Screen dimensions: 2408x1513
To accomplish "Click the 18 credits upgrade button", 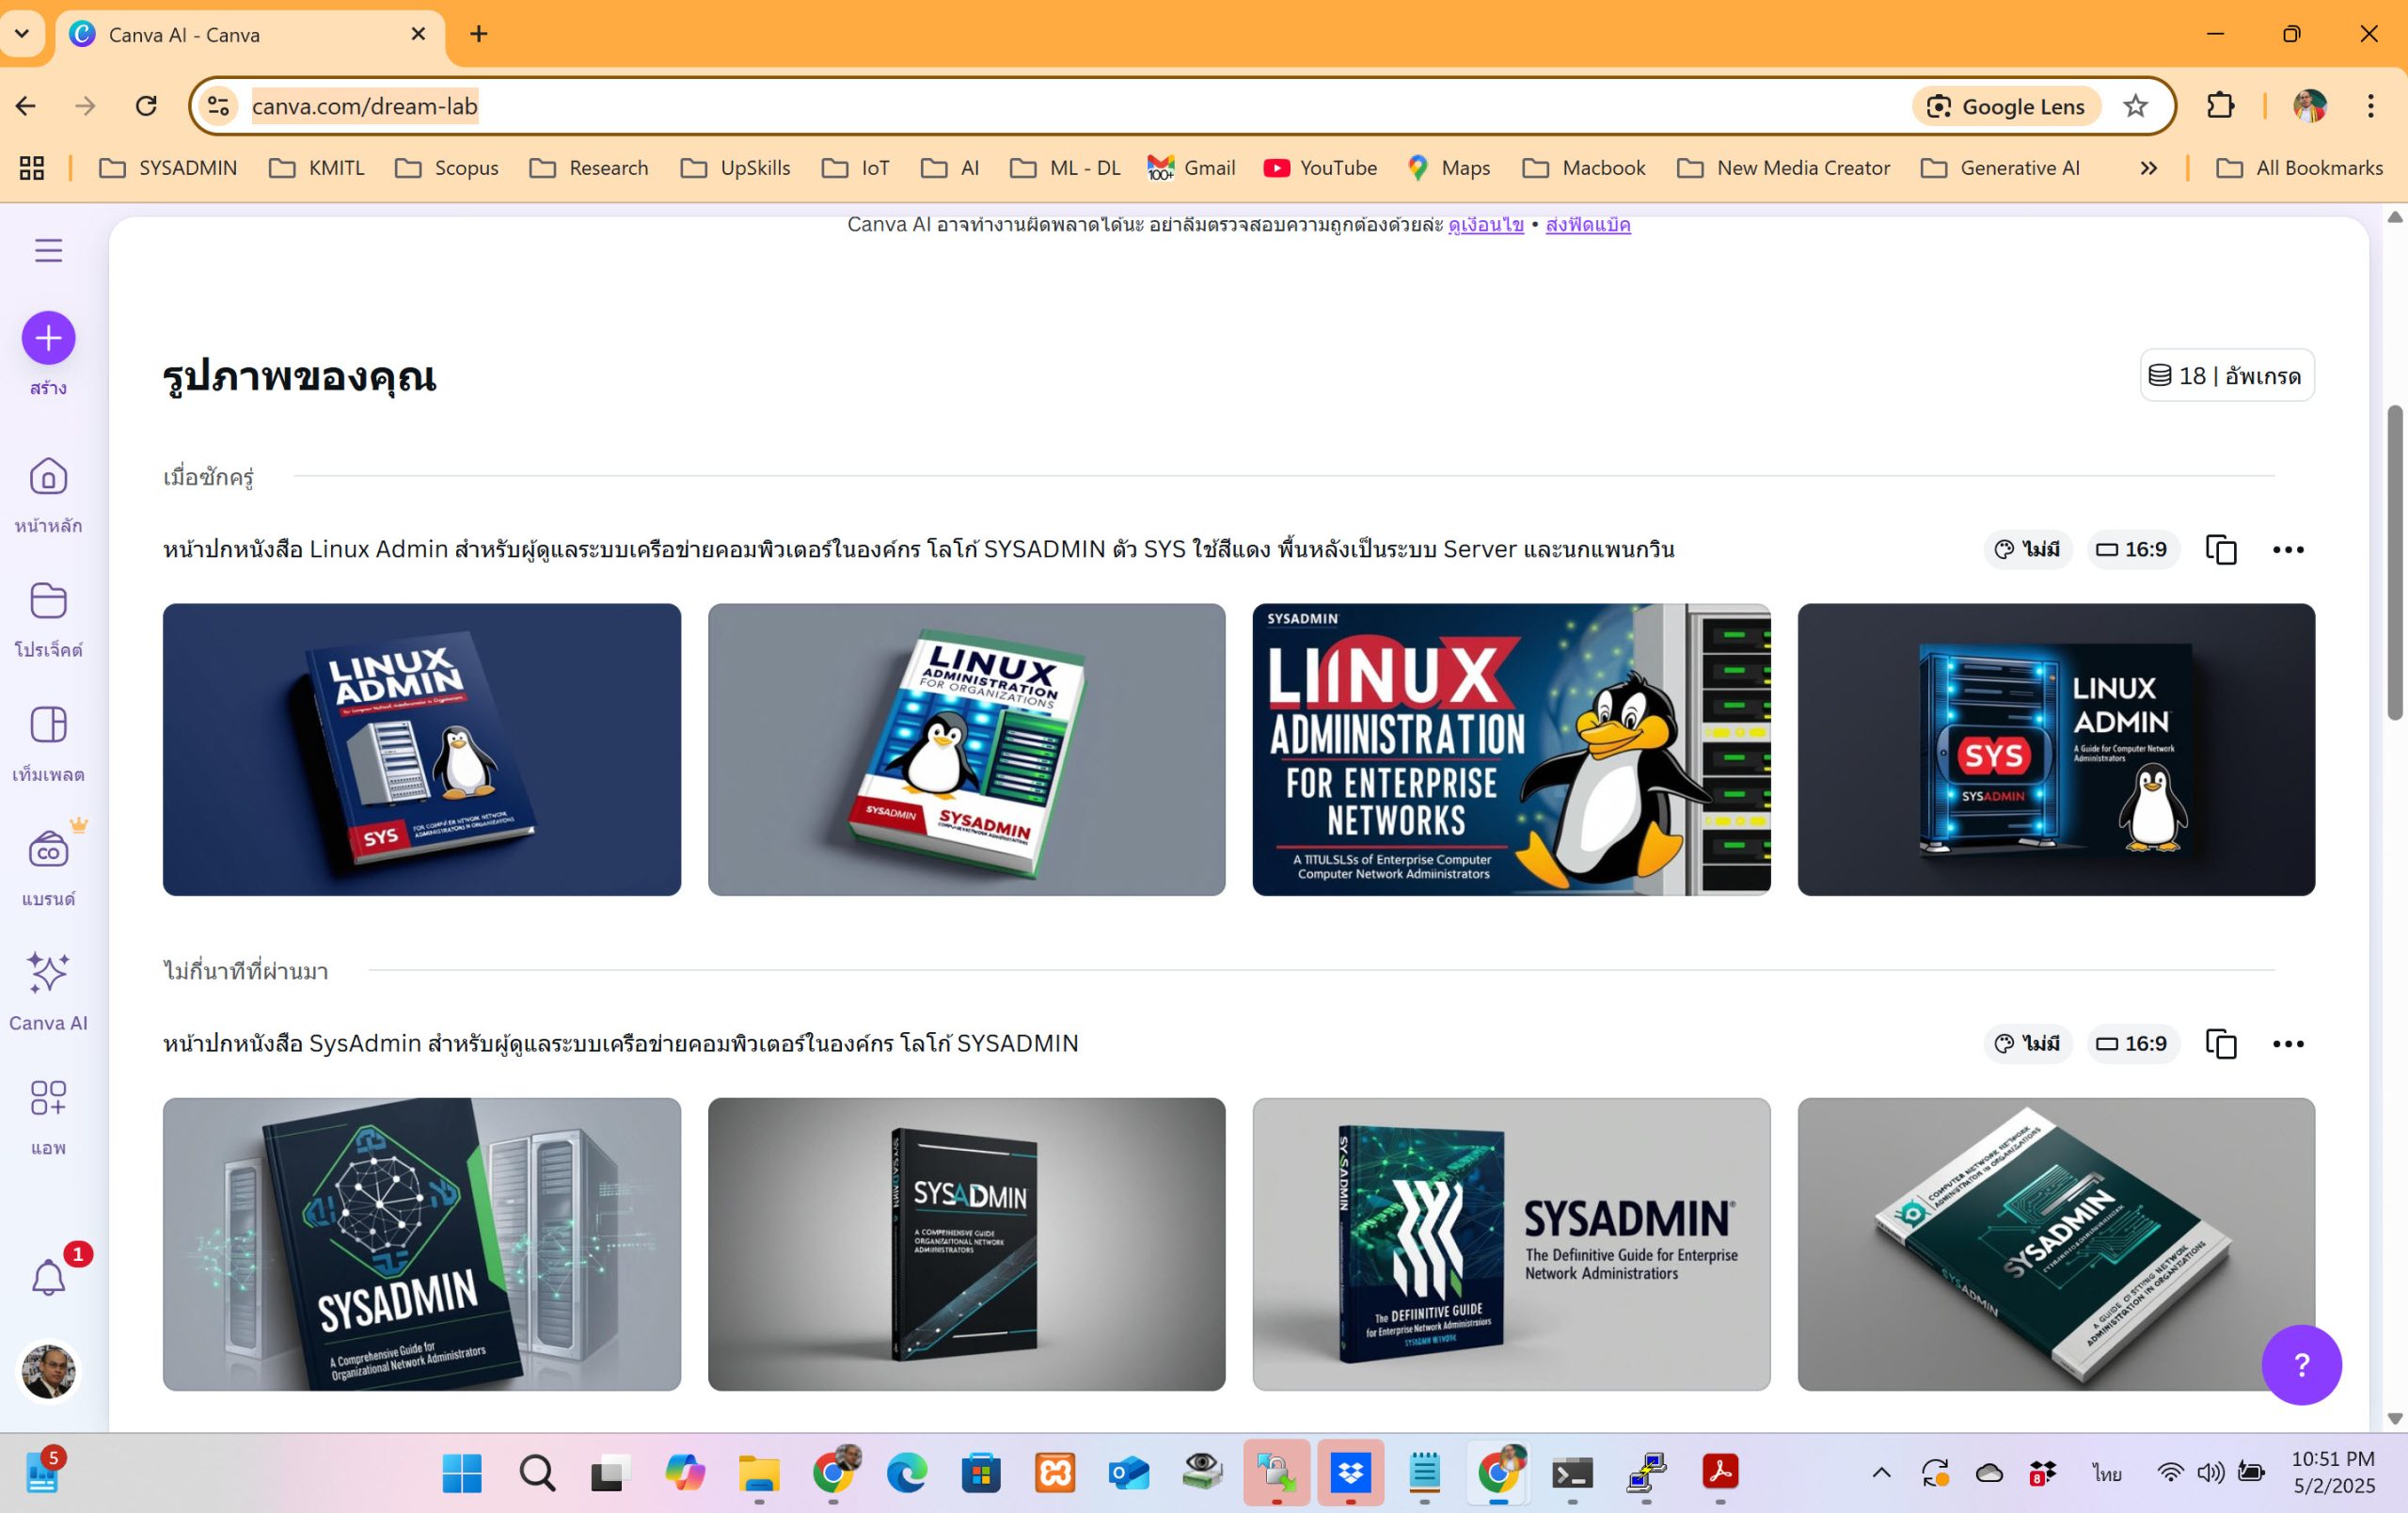I will (x=2226, y=375).
